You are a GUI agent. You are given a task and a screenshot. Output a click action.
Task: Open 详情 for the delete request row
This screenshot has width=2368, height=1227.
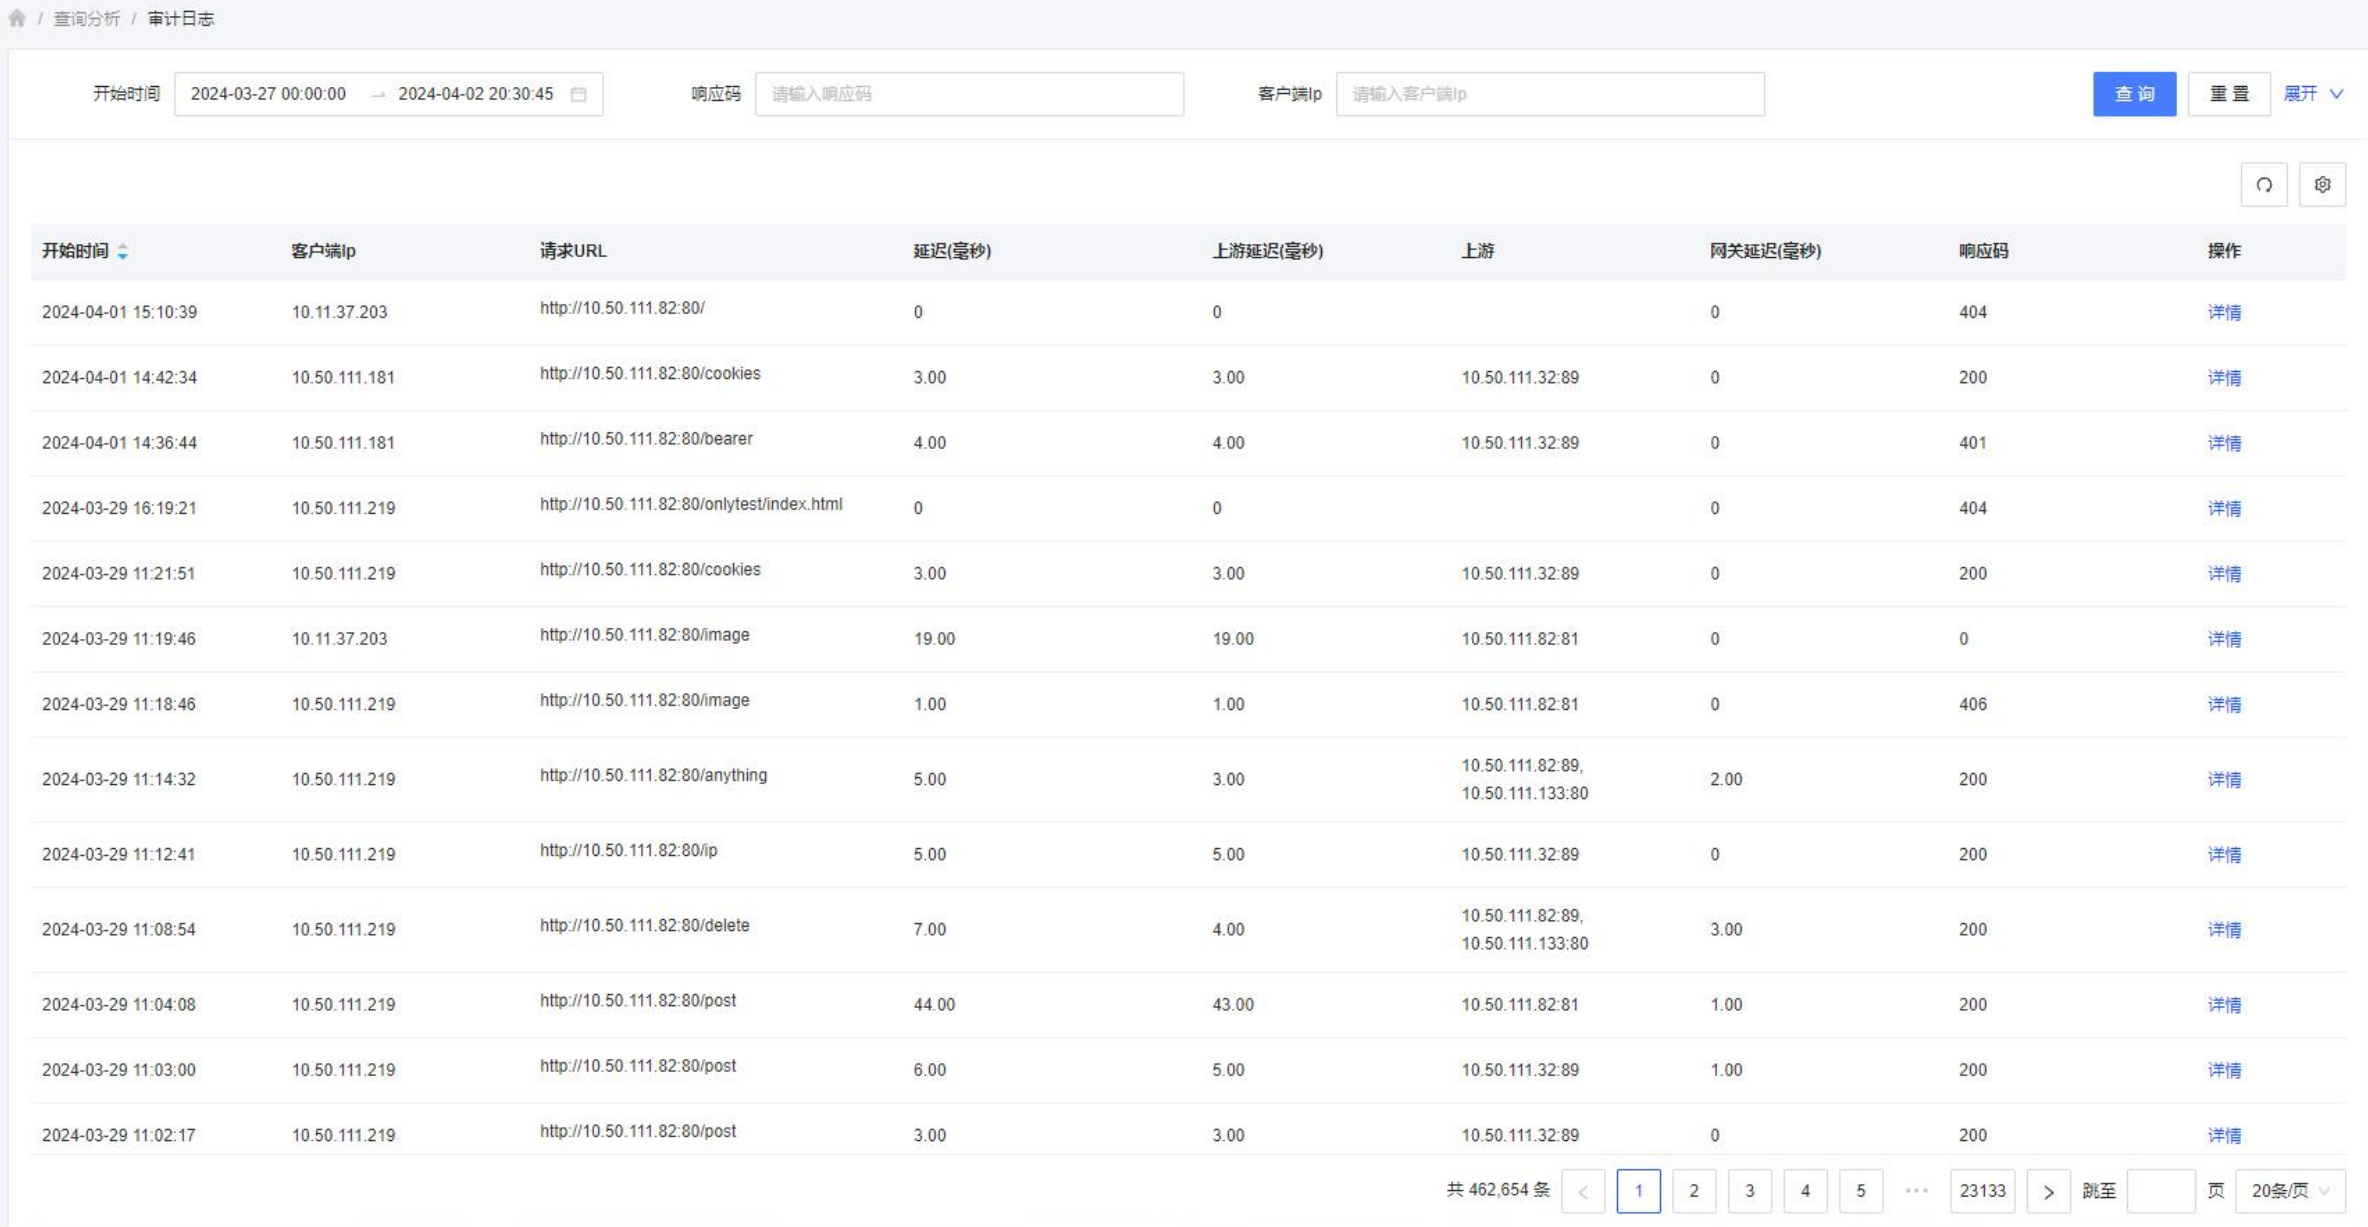pos(2224,929)
